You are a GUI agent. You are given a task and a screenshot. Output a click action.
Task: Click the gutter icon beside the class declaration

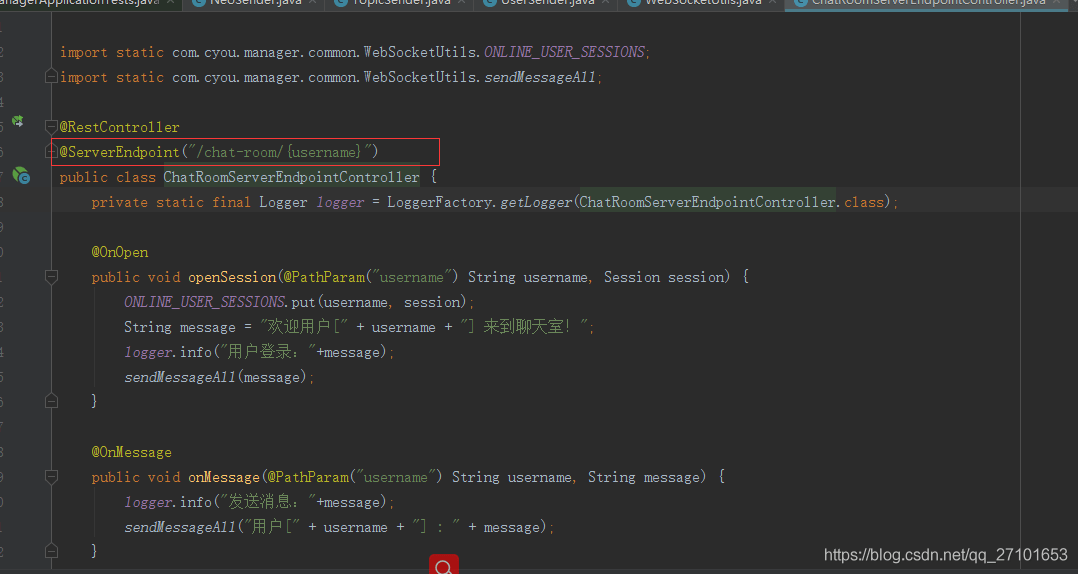tap(20, 175)
